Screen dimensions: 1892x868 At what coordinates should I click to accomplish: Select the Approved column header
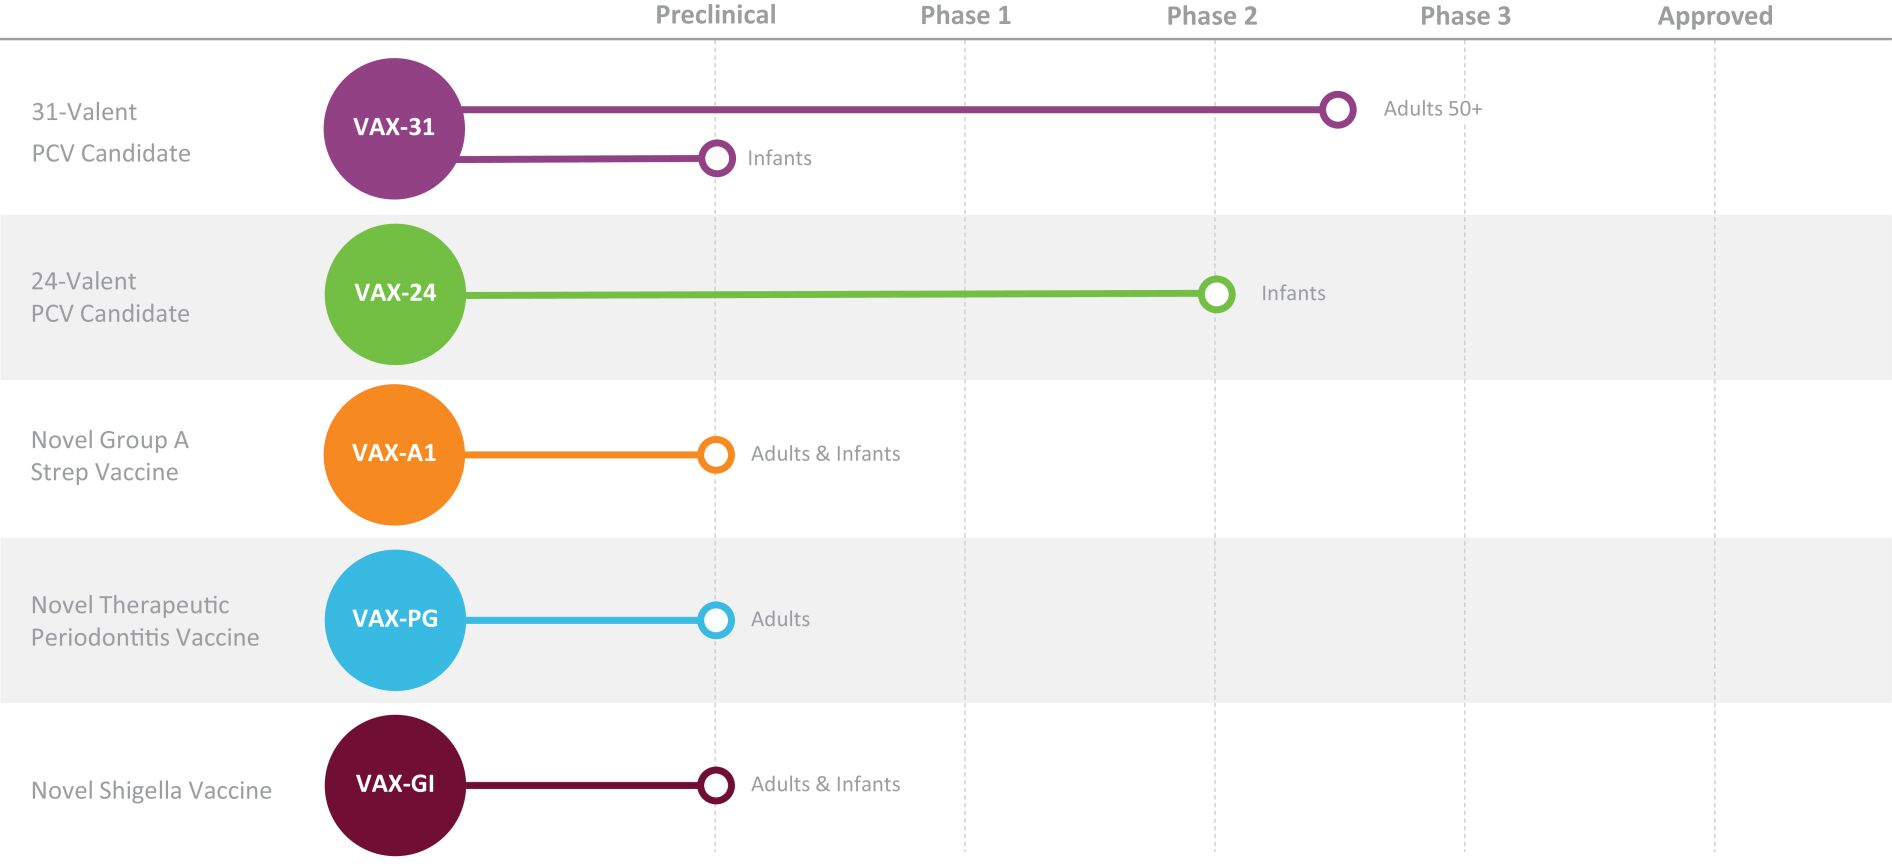pyautogui.click(x=1715, y=16)
